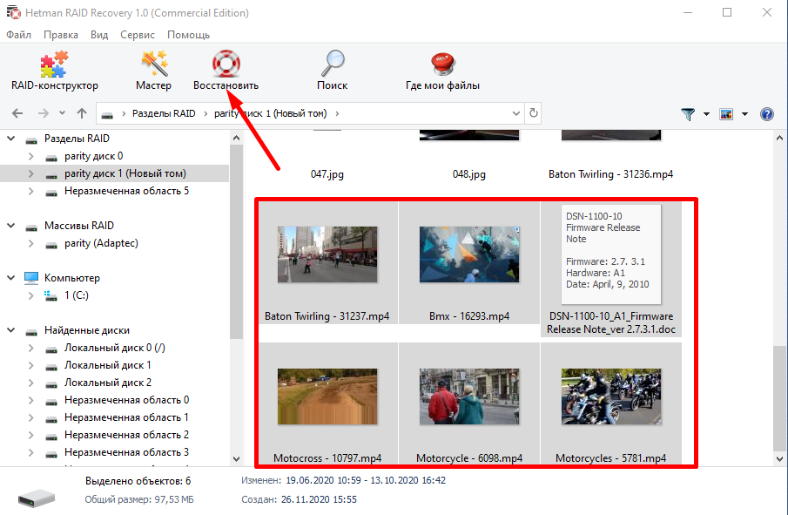
Task: Select Motocross - 10797.mp4 thumbnail
Action: pos(327,396)
